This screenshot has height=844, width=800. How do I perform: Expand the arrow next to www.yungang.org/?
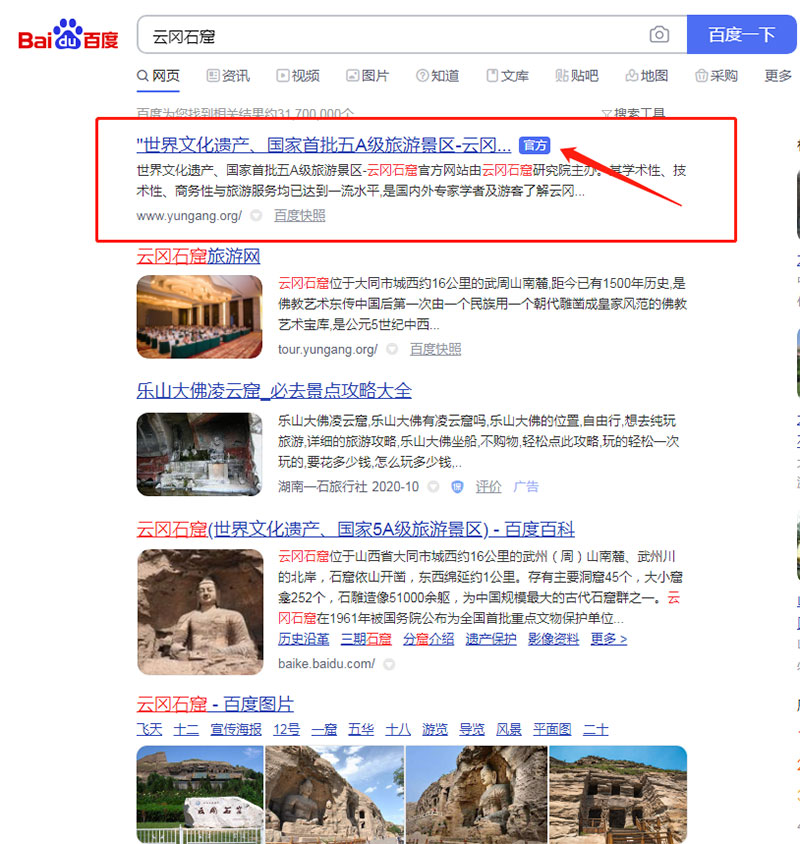point(256,216)
